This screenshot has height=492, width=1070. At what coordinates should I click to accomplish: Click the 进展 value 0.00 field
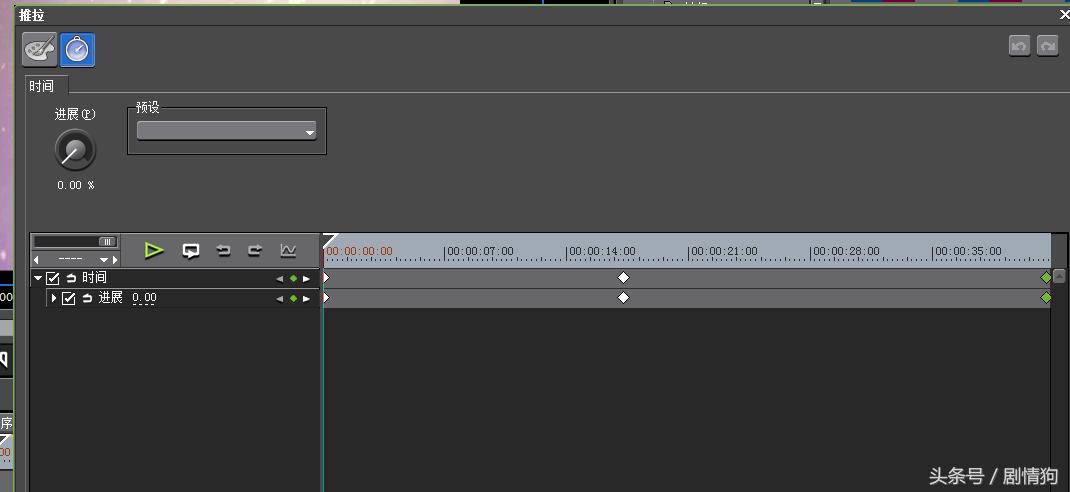[144, 298]
